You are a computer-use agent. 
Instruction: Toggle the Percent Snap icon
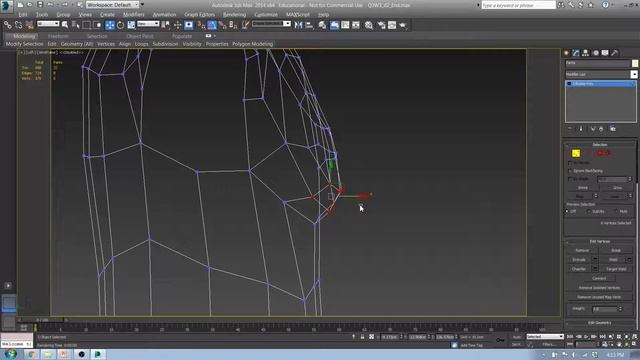[x=222, y=25]
